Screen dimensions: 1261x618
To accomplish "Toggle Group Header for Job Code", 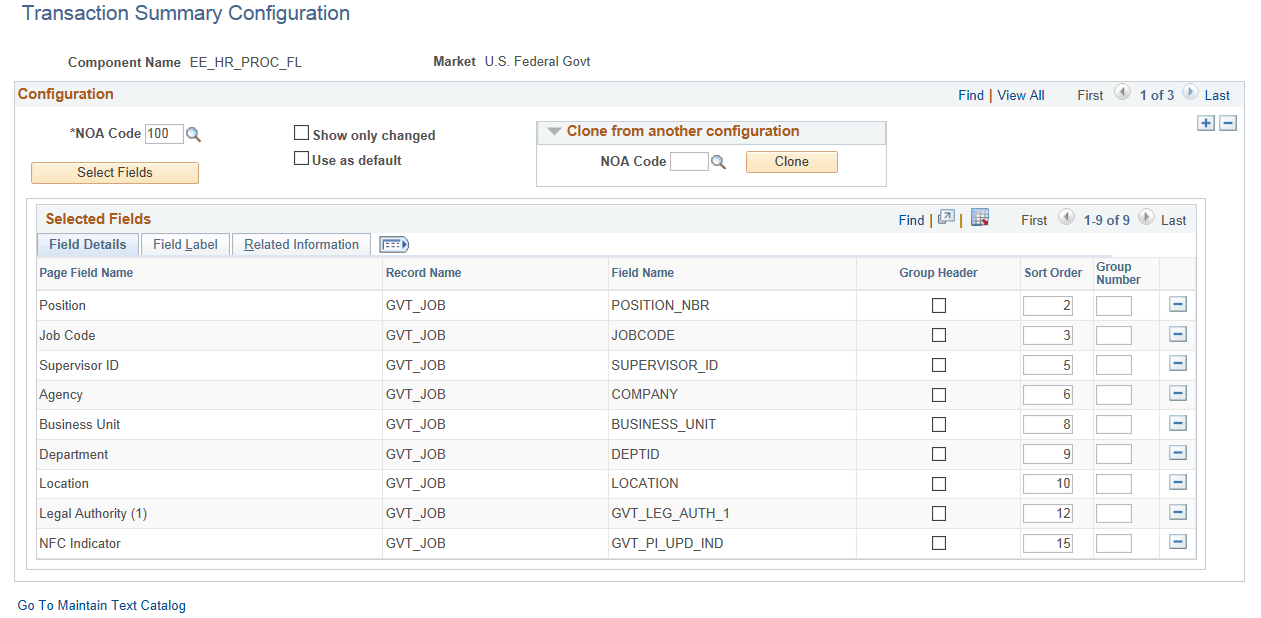I will pyautogui.click(x=938, y=335).
